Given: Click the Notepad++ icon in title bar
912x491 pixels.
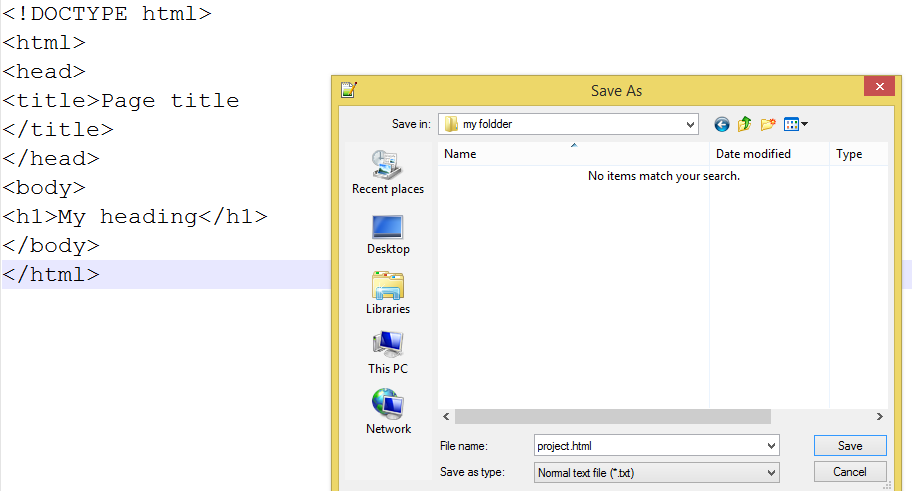Looking at the screenshot, I should pyautogui.click(x=348, y=90).
